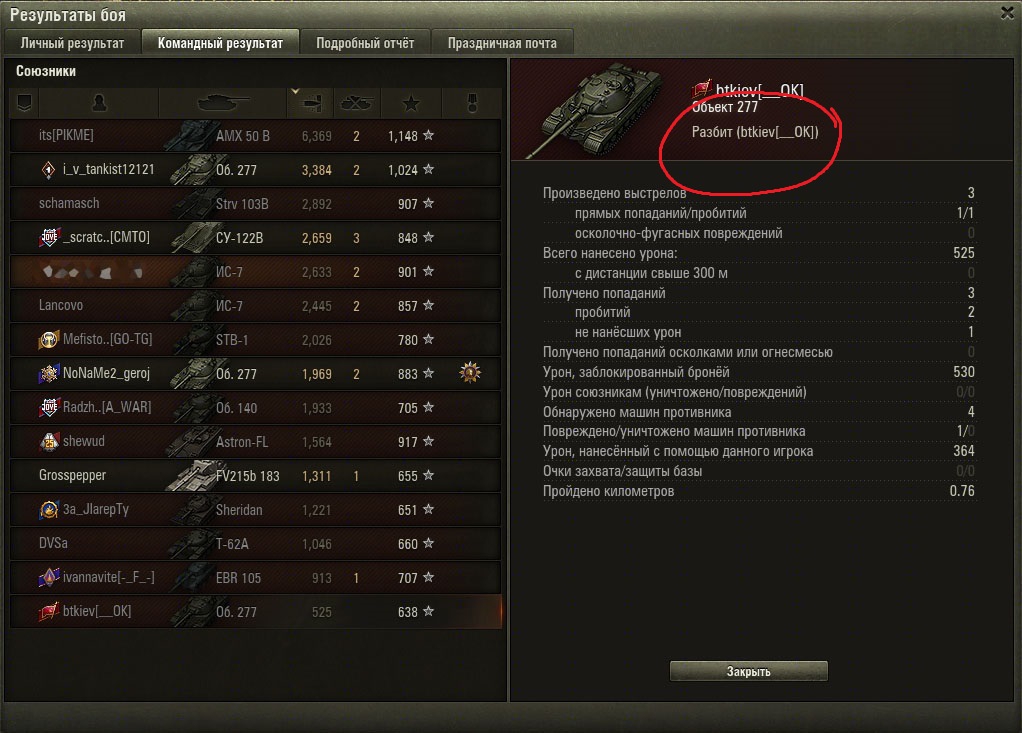The height and width of the screenshot is (733, 1022).
Task: Sort allies by platoon shield icon column
Action: click(x=24, y=103)
